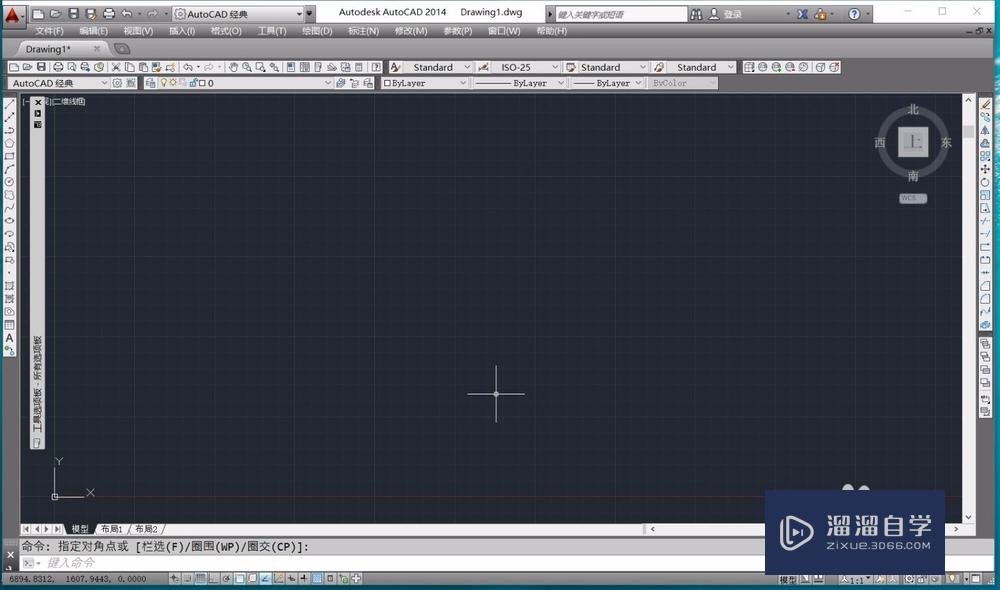Click the vertical scrollbar down arrow
The height and width of the screenshot is (590, 1000).
click(x=968, y=517)
